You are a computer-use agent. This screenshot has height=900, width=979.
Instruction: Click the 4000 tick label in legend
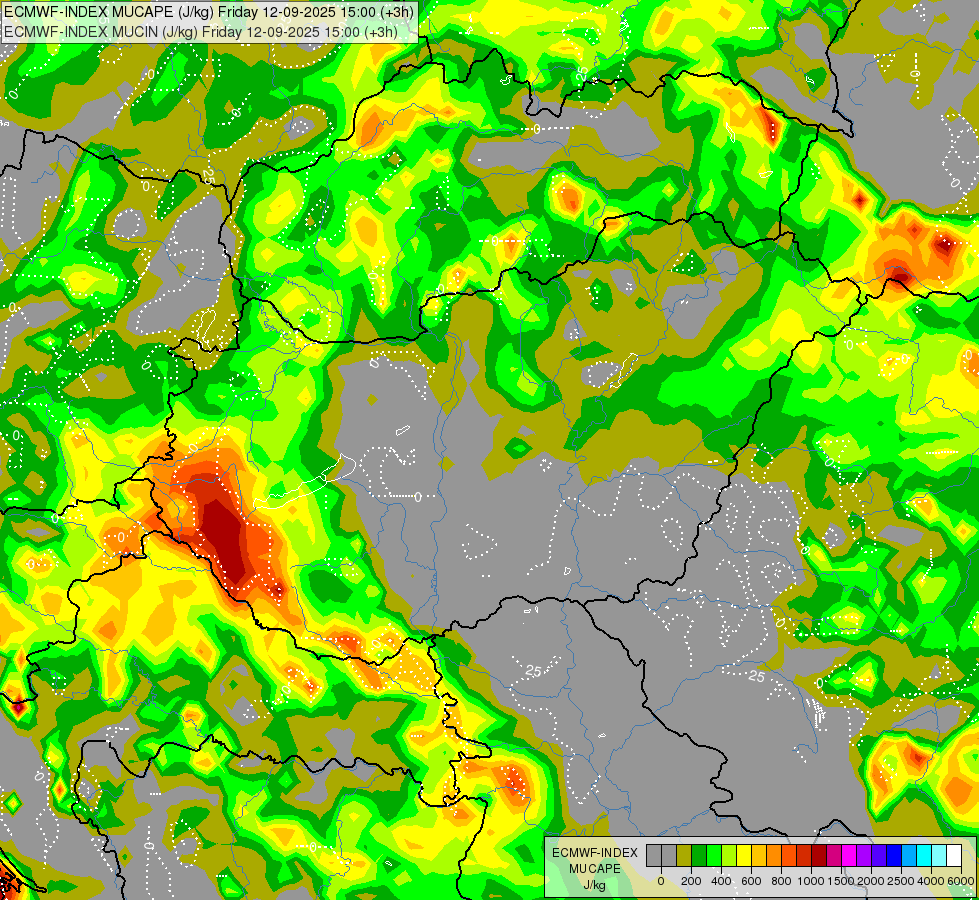point(931,881)
